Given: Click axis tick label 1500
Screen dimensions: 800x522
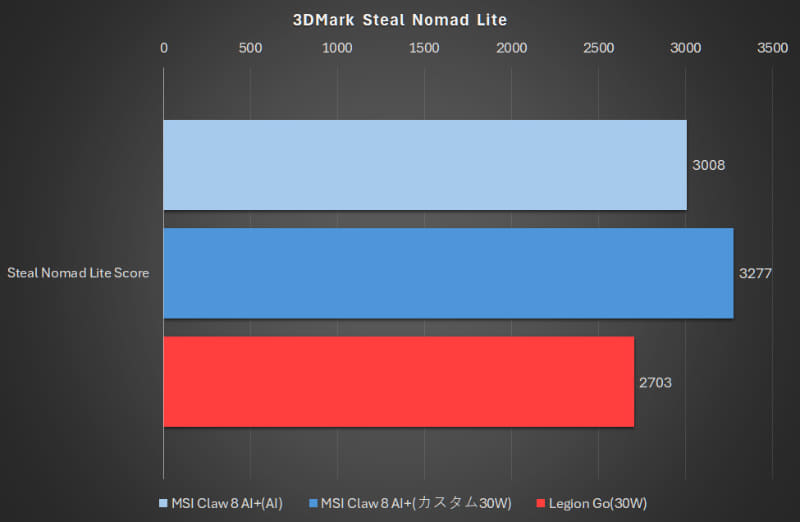Looking at the screenshot, I should click(424, 48).
